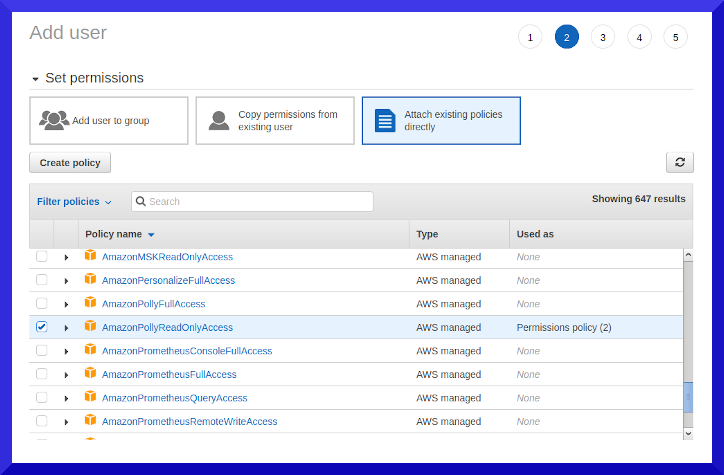Click the 'Permissions policy (2)' cell
Image resolution: width=724 pixels, height=475 pixels.
click(564, 328)
